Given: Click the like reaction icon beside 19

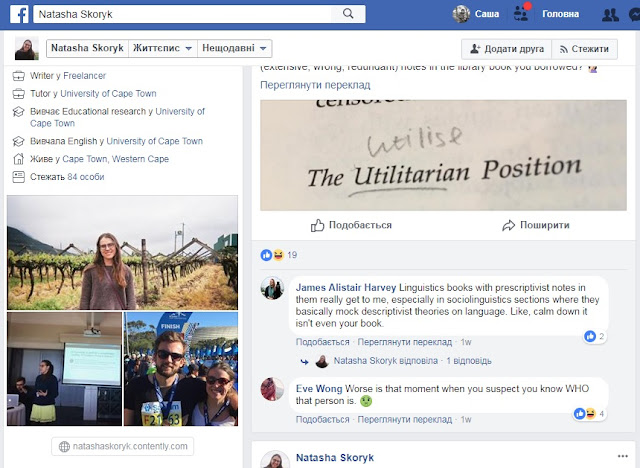Looking at the screenshot, I should tap(266, 255).
